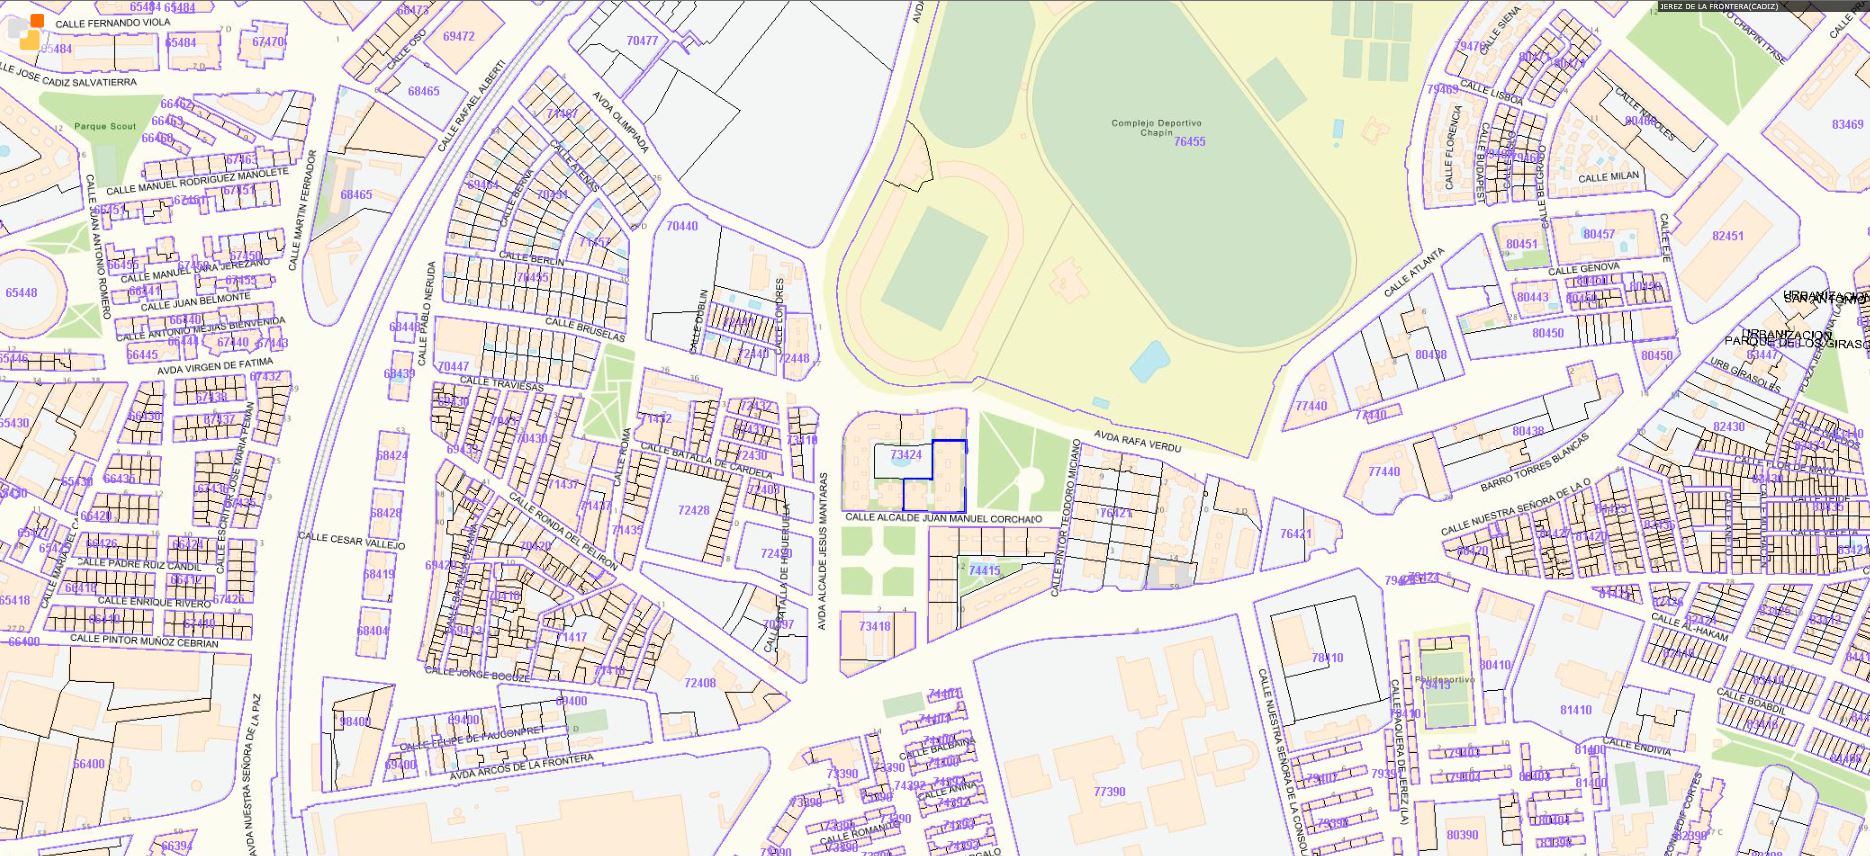Select block 80390
Screen dimensions: 1870x856
point(1462,835)
